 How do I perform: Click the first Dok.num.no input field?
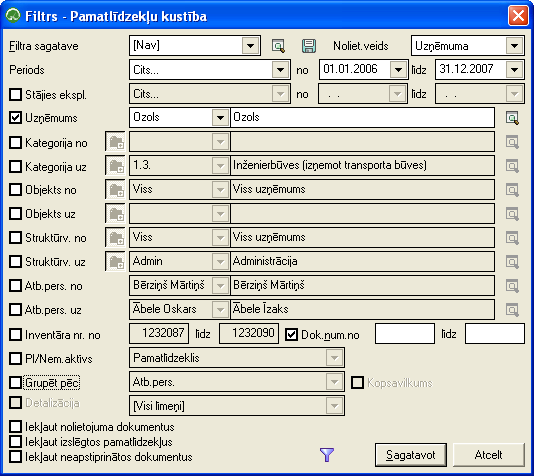click(x=405, y=334)
